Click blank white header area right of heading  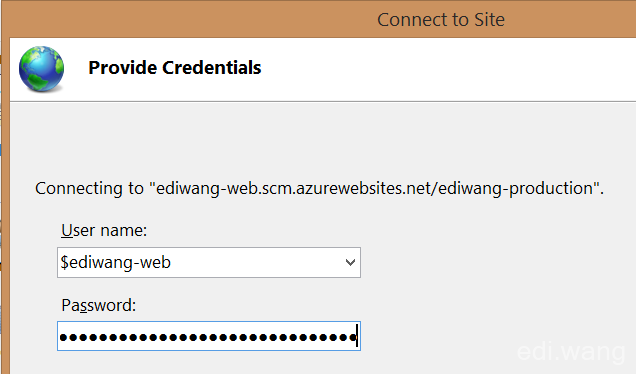446,69
